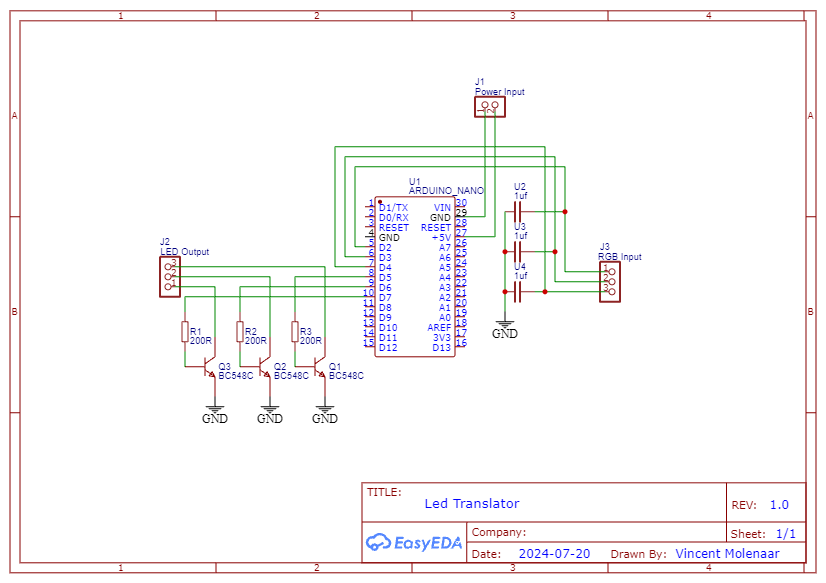This screenshot has width=826, height=583.
Task: Select the J1 Power Input connector symbol
Action: coord(489,106)
